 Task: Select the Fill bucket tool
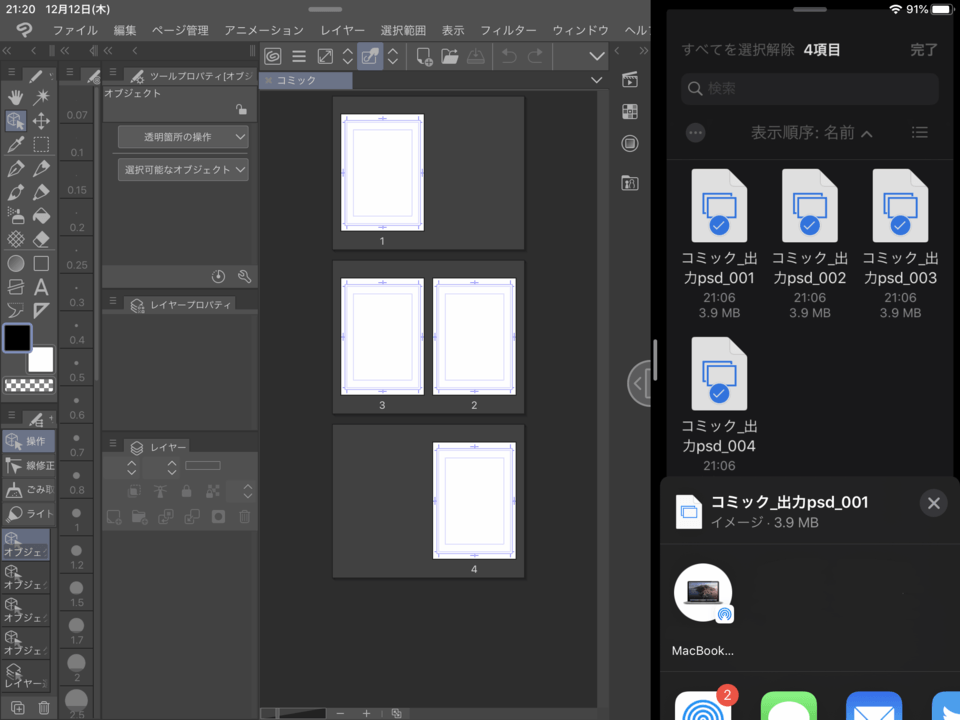41,216
